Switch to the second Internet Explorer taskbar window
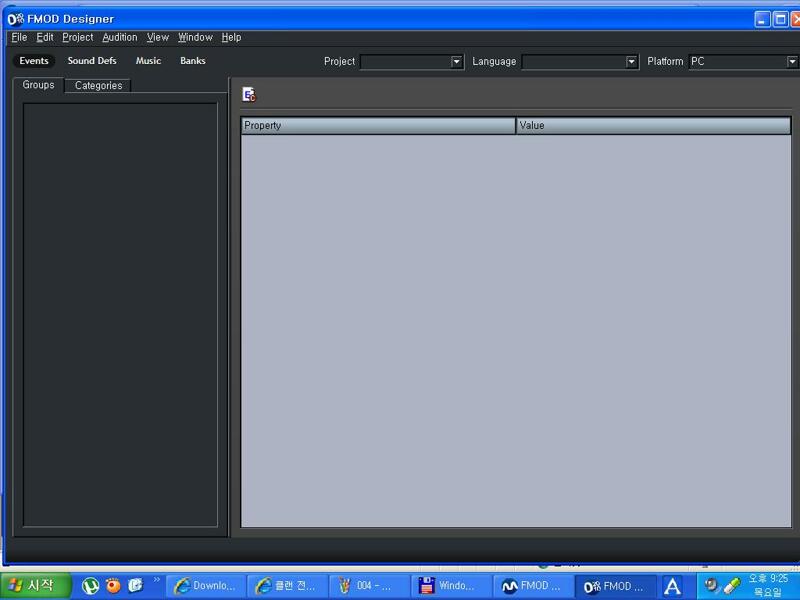Screen dimensions: 800x600 (x=288, y=586)
